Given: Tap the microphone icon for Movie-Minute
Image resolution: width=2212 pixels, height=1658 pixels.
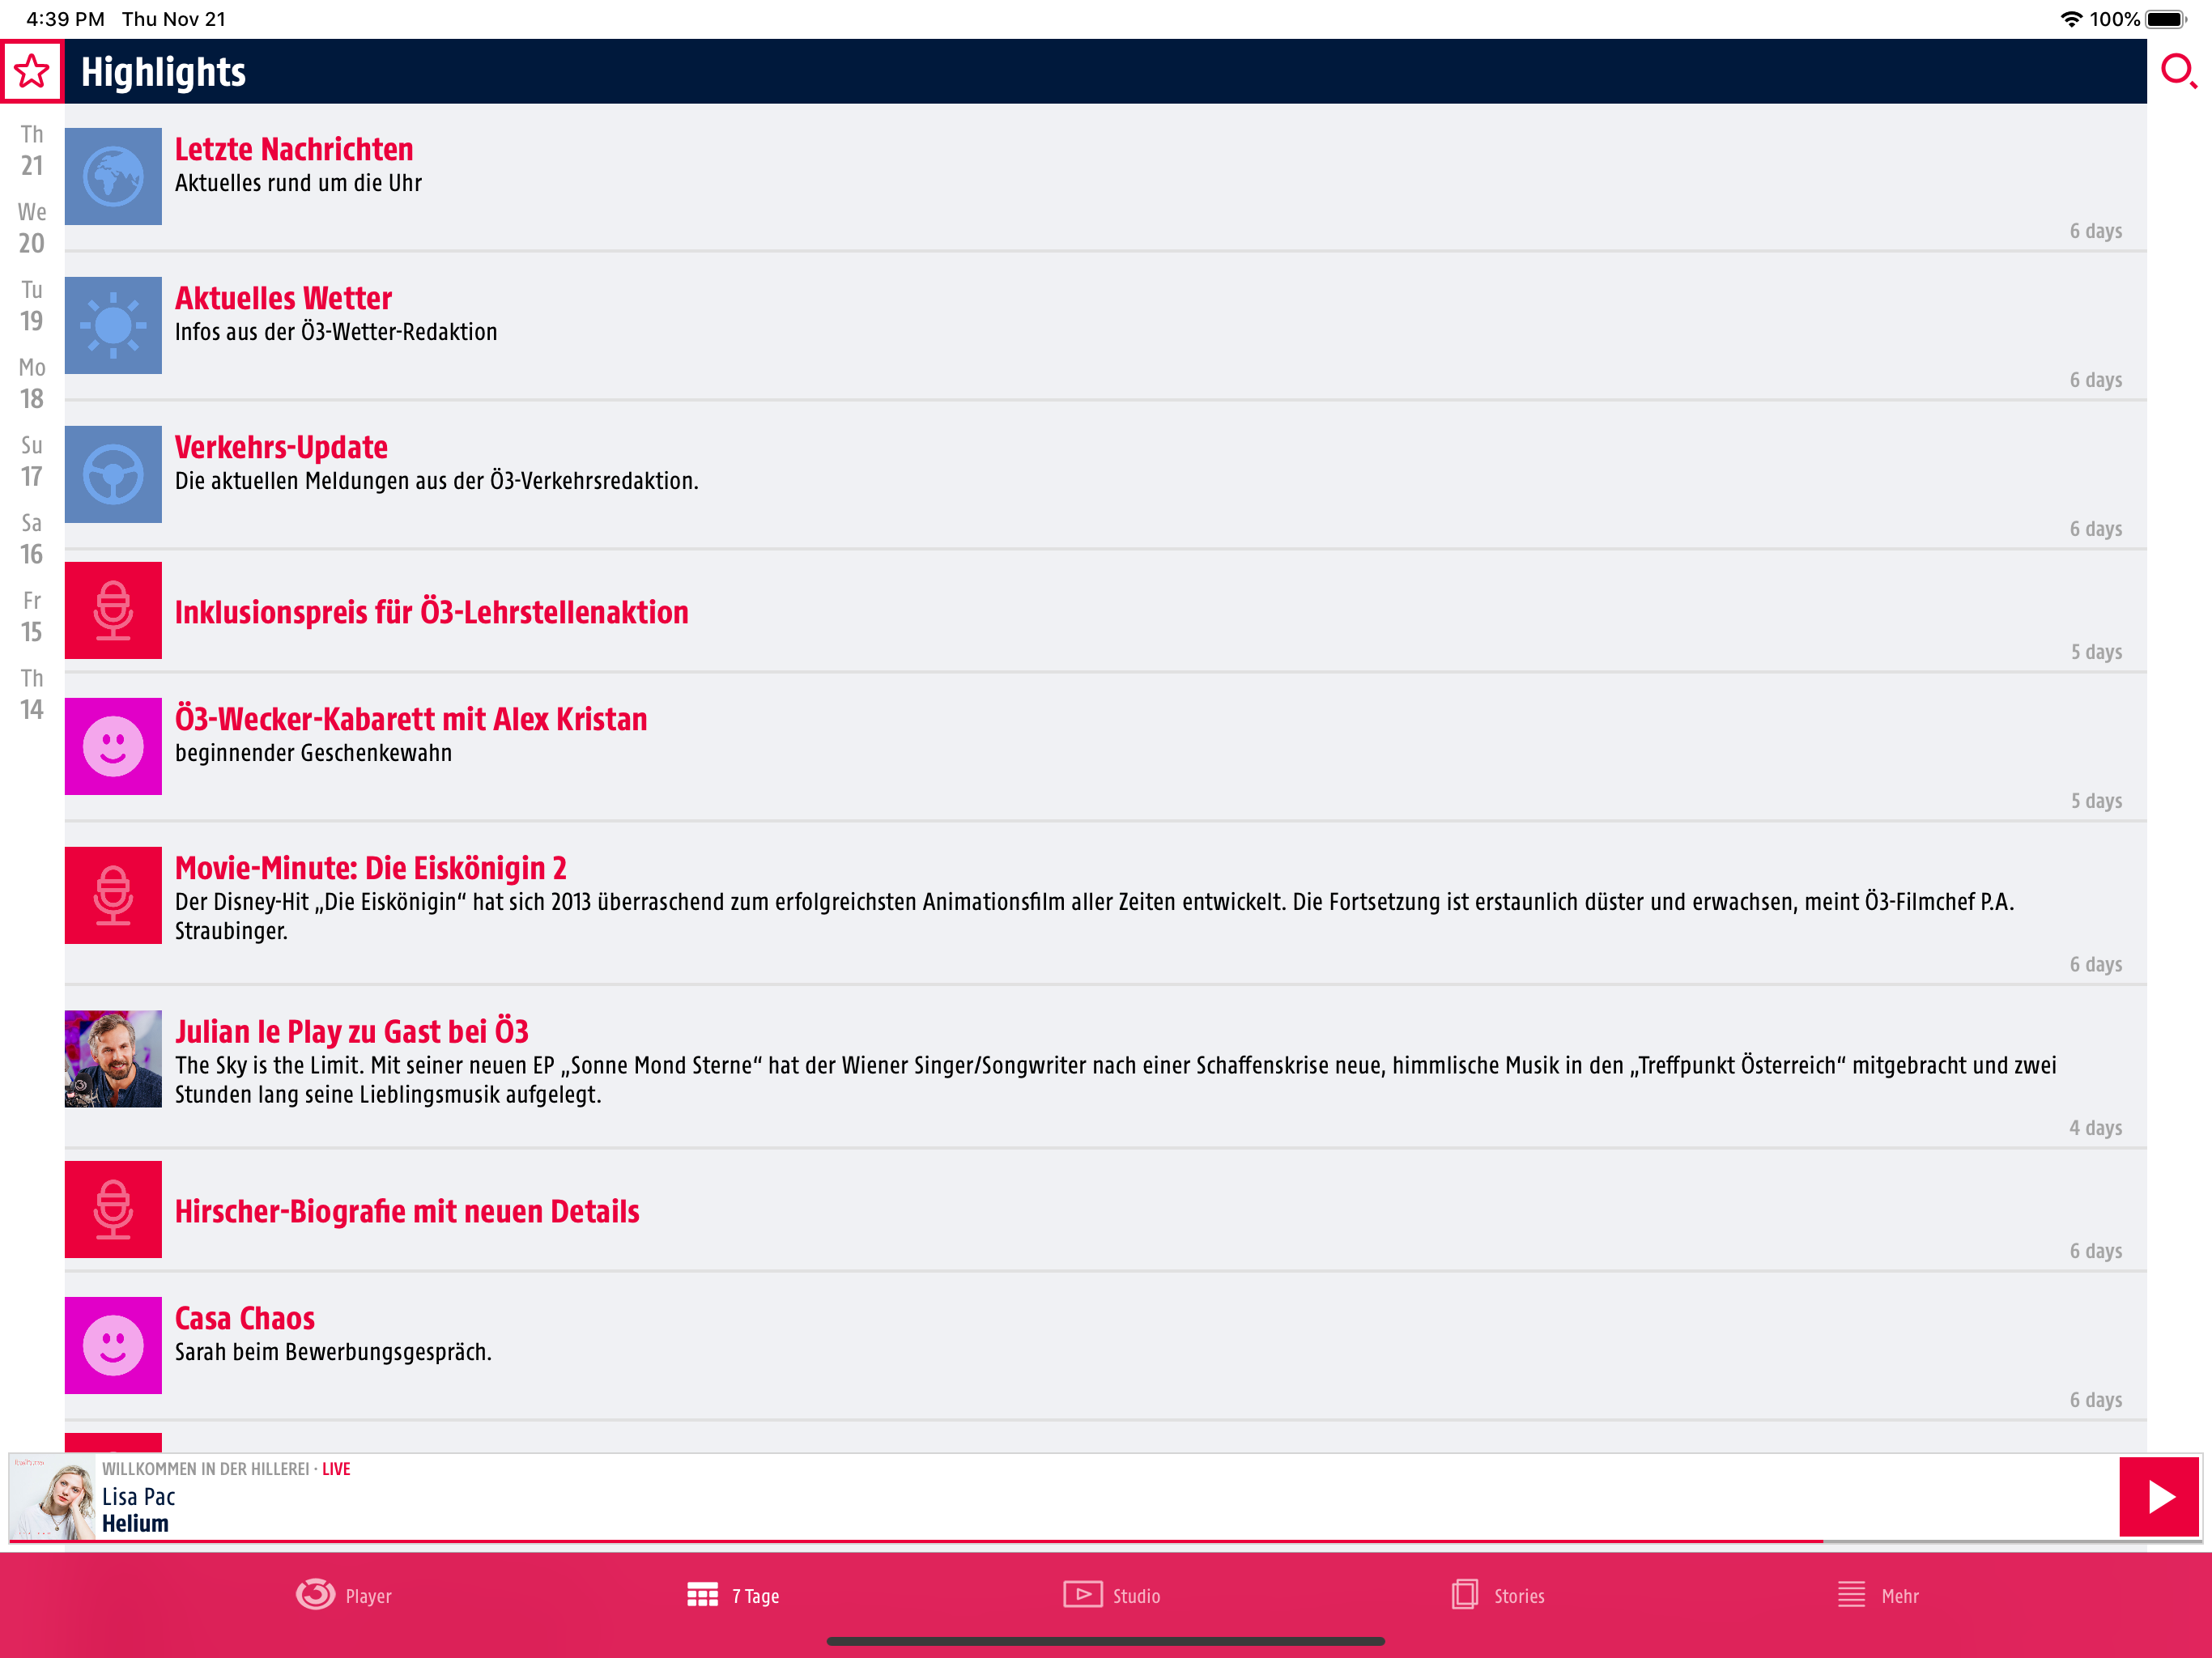Looking at the screenshot, I should pos(113,895).
